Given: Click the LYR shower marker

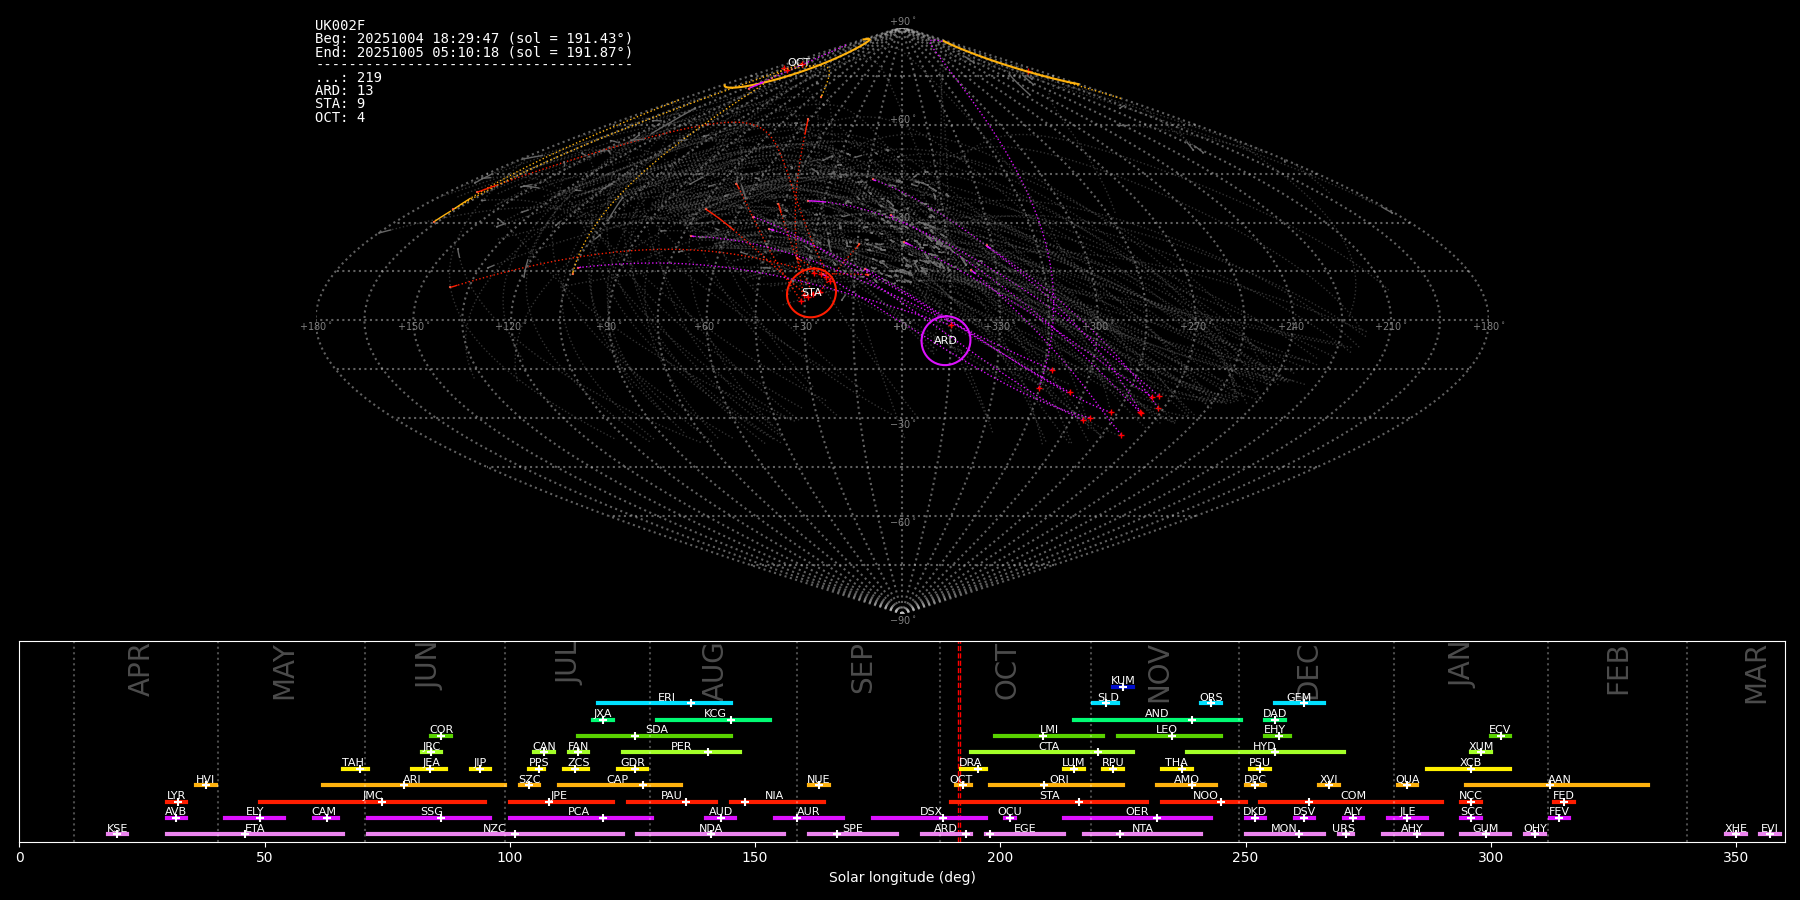Looking at the screenshot, I should [x=177, y=802].
